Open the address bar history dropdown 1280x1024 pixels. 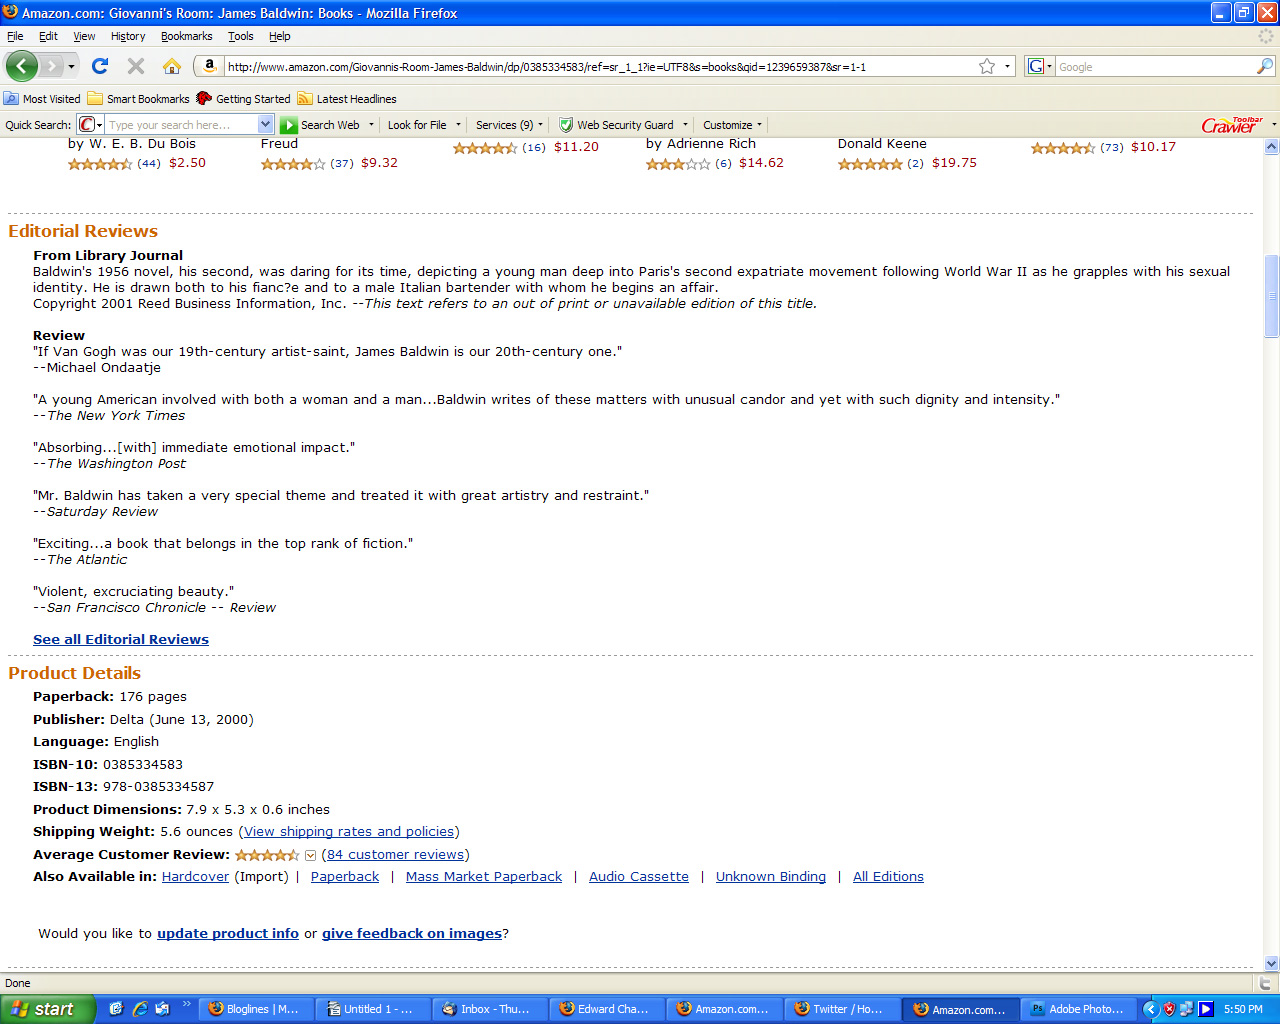(x=1007, y=67)
